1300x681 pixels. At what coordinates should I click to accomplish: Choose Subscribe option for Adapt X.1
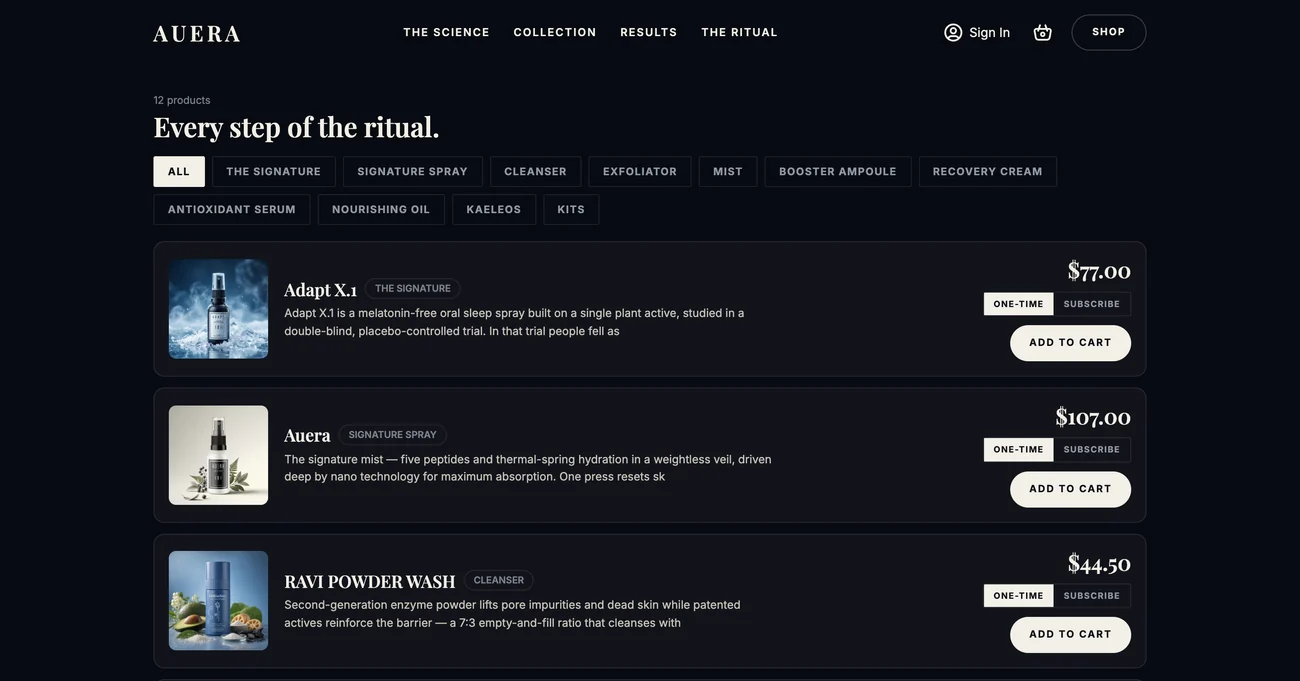[x=1092, y=304]
